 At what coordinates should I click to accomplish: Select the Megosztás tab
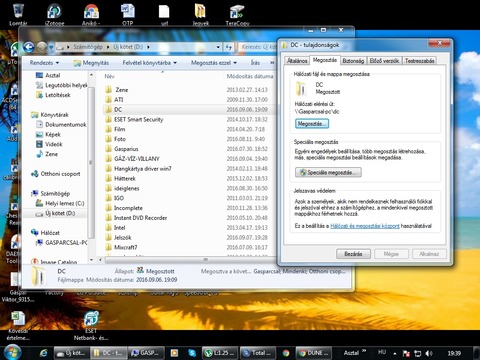[325, 60]
